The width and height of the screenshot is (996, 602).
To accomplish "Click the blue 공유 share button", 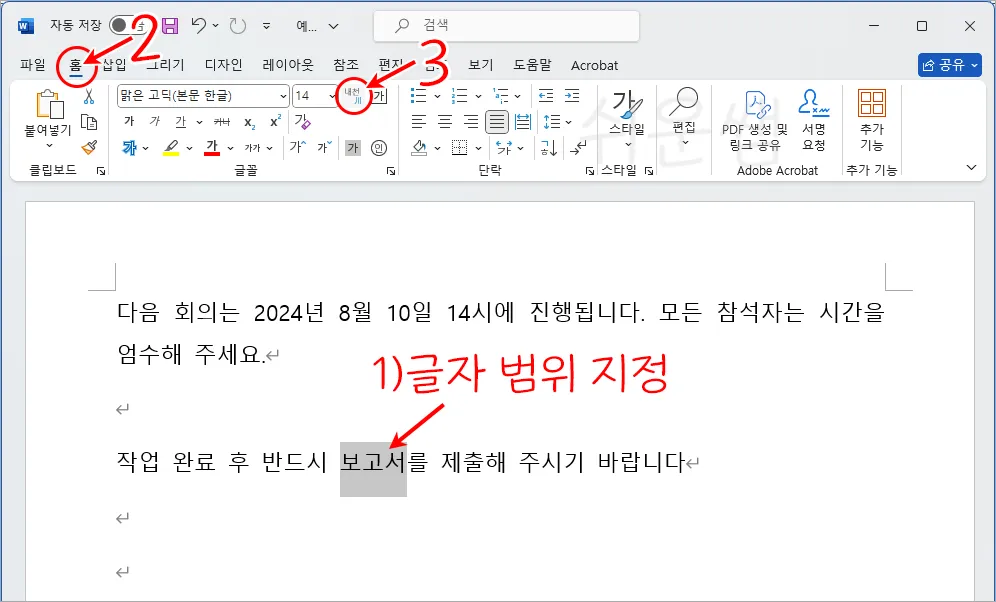I will click(948, 64).
